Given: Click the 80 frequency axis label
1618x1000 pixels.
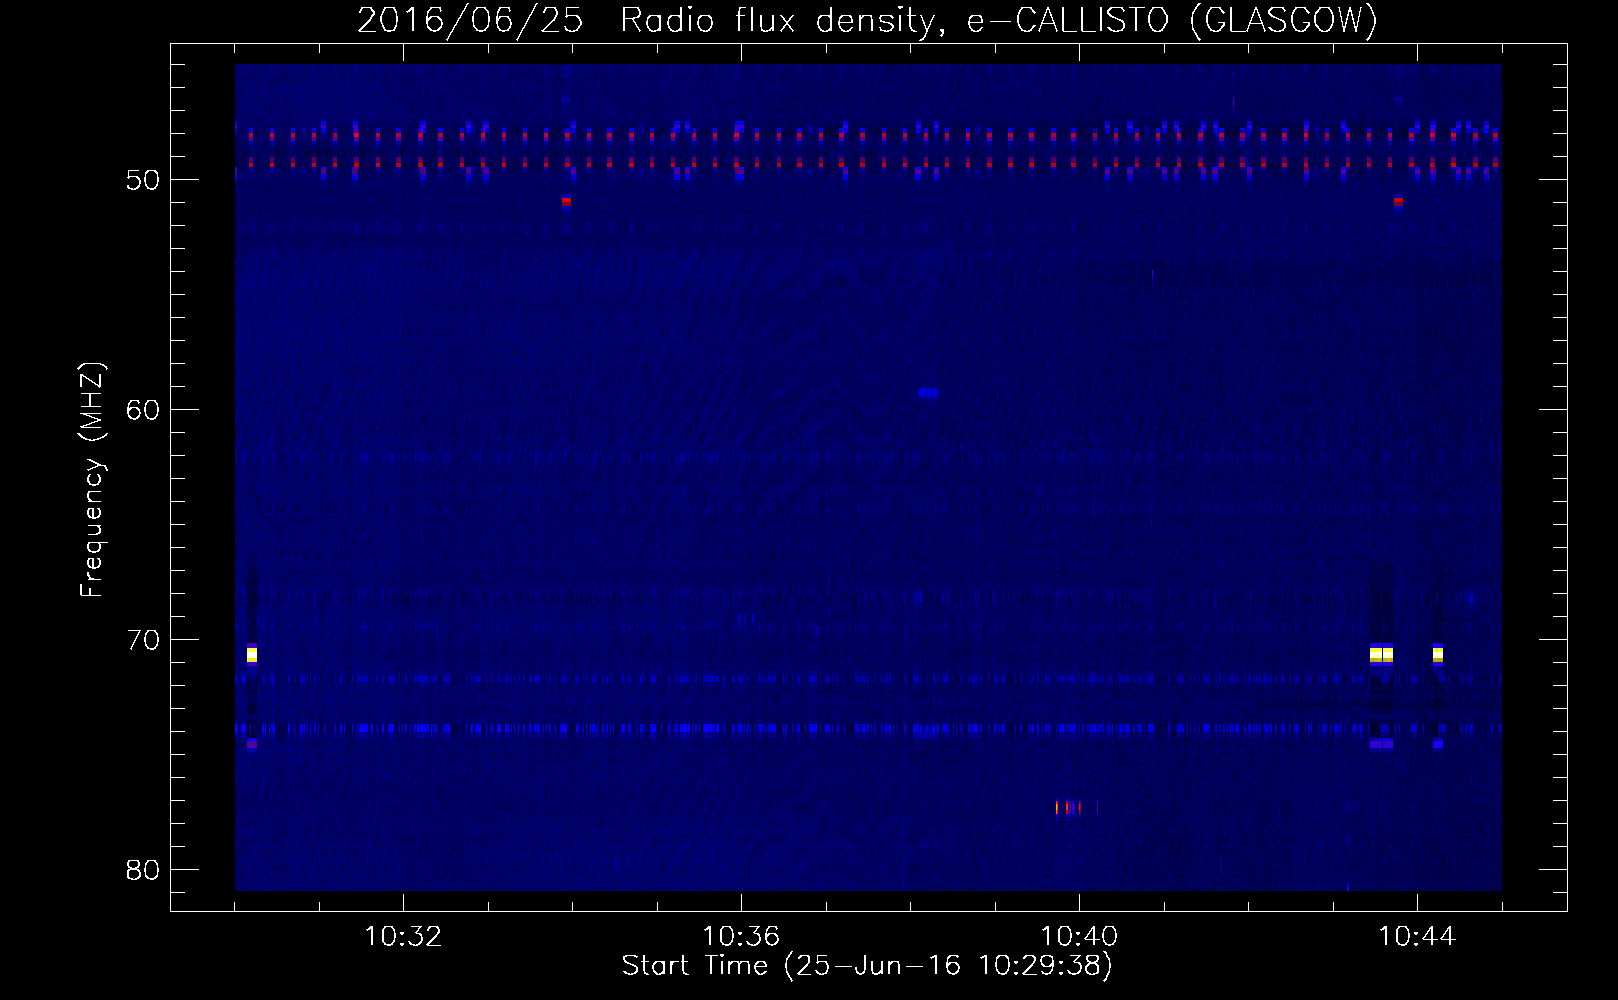Looking at the screenshot, I should click(143, 870).
